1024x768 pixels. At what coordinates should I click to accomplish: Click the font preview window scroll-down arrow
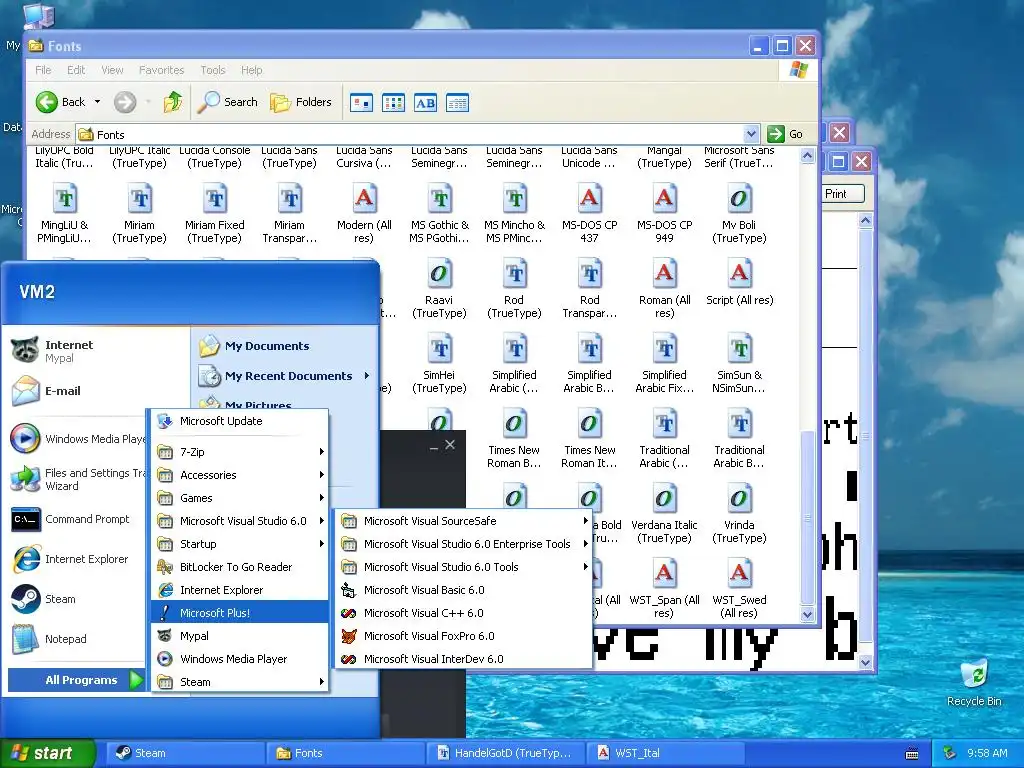point(865,662)
